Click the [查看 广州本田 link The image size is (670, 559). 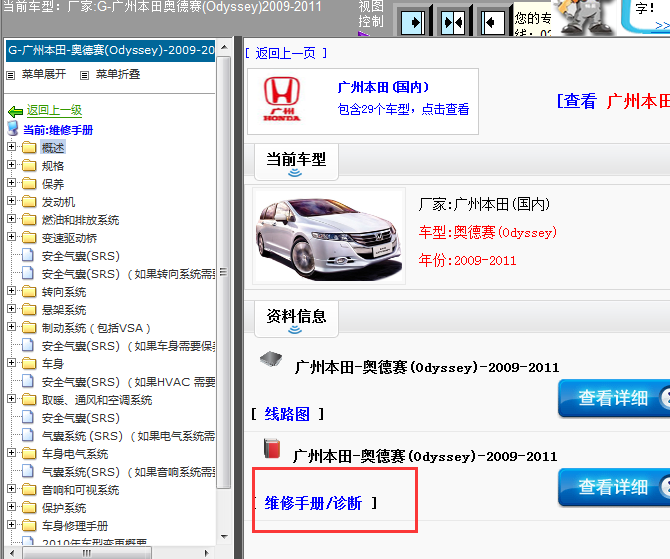point(613,102)
